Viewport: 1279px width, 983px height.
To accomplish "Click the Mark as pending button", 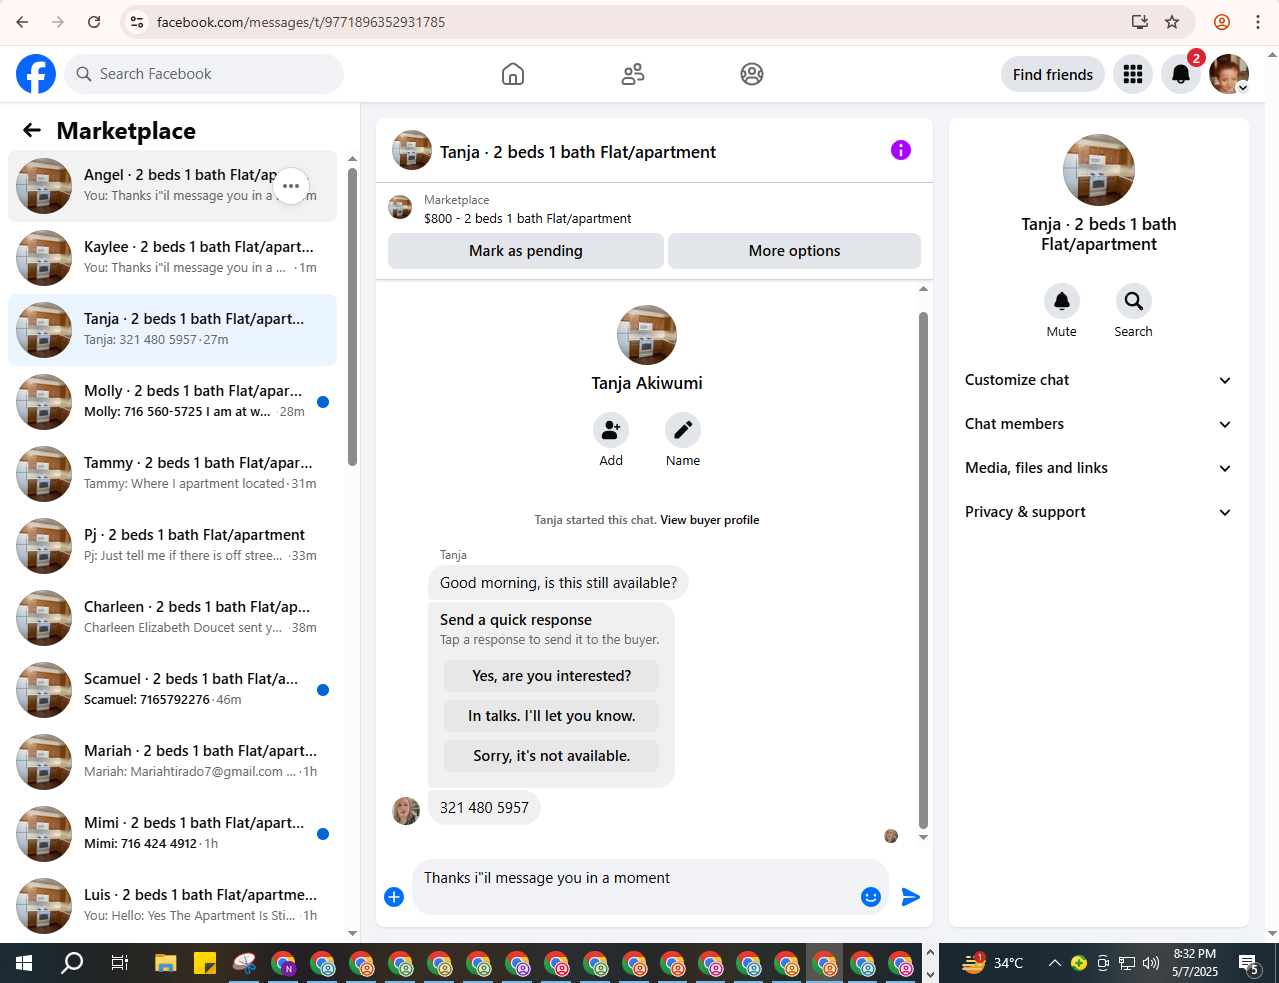I will tap(526, 251).
